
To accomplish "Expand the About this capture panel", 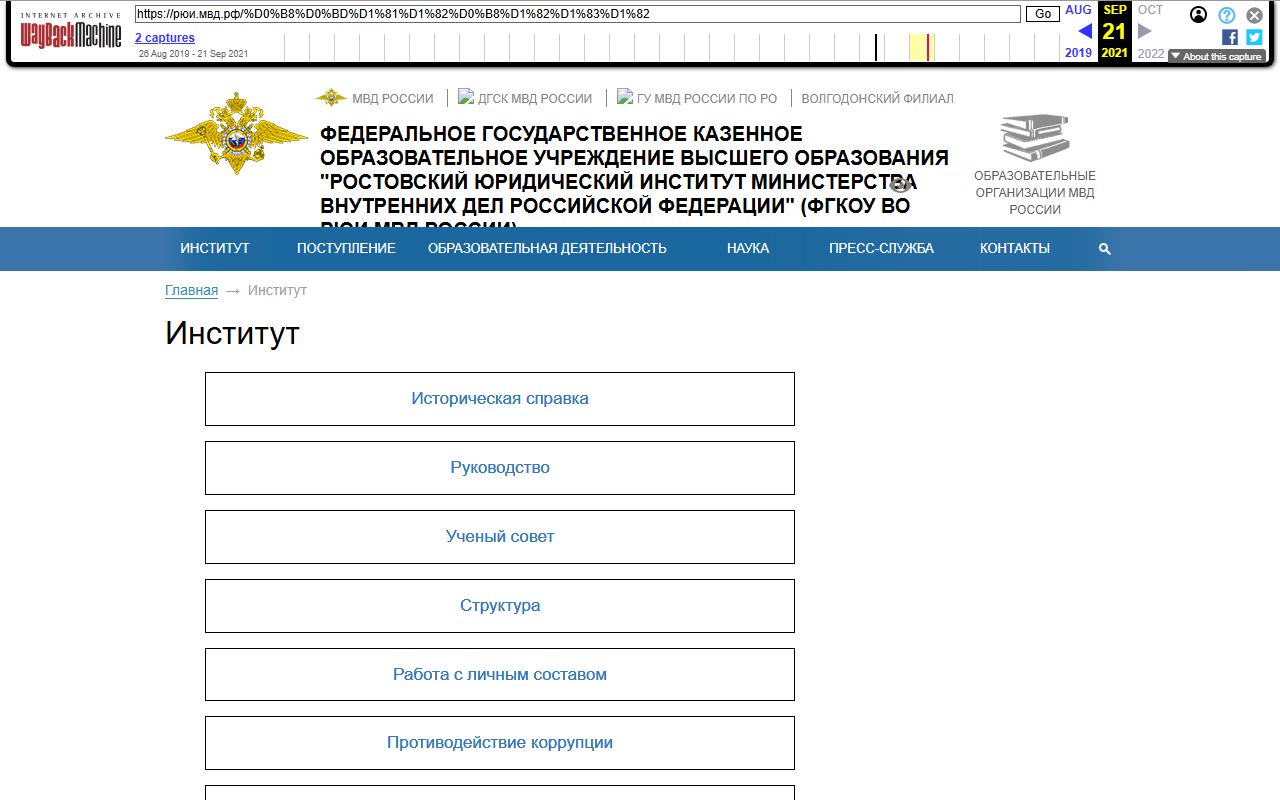I will coord(1216,57).
